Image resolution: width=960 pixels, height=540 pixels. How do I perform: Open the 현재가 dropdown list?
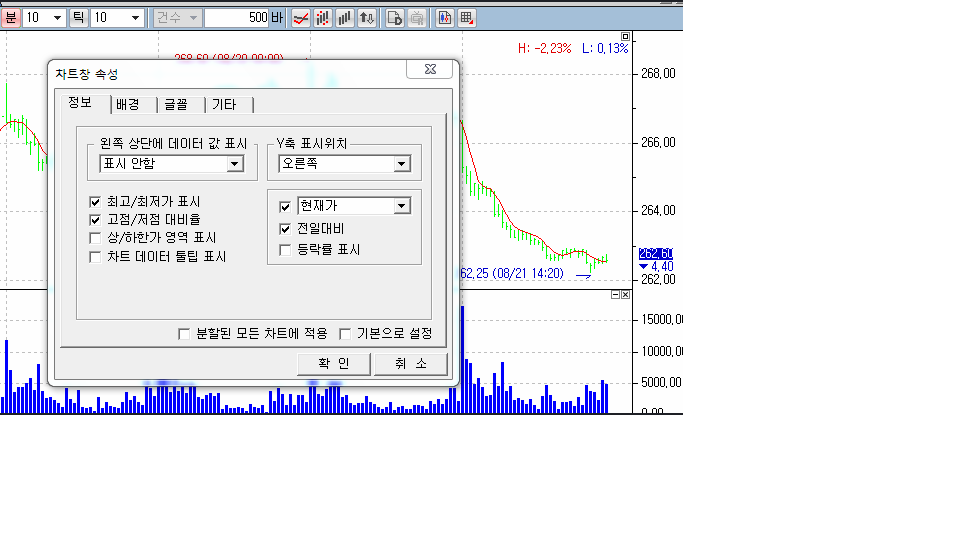pos(401,206)
